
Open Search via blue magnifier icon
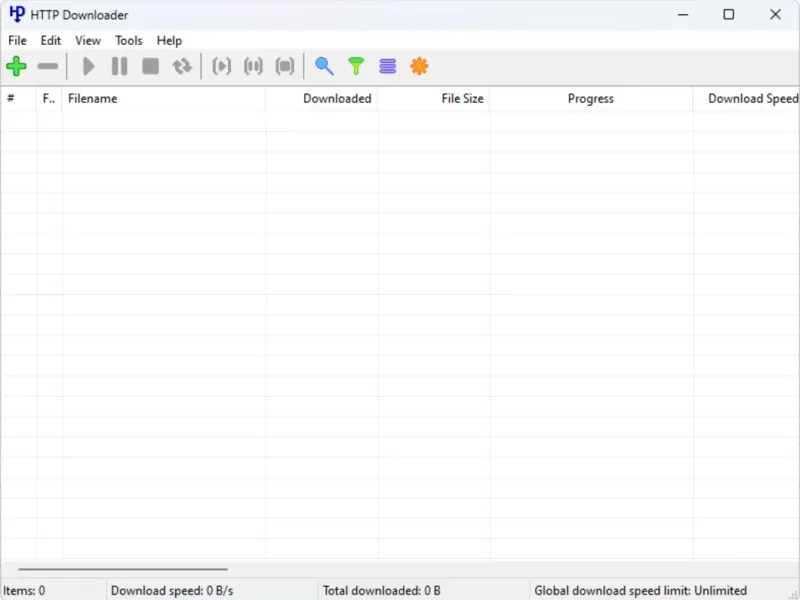(x=324, y=66)
